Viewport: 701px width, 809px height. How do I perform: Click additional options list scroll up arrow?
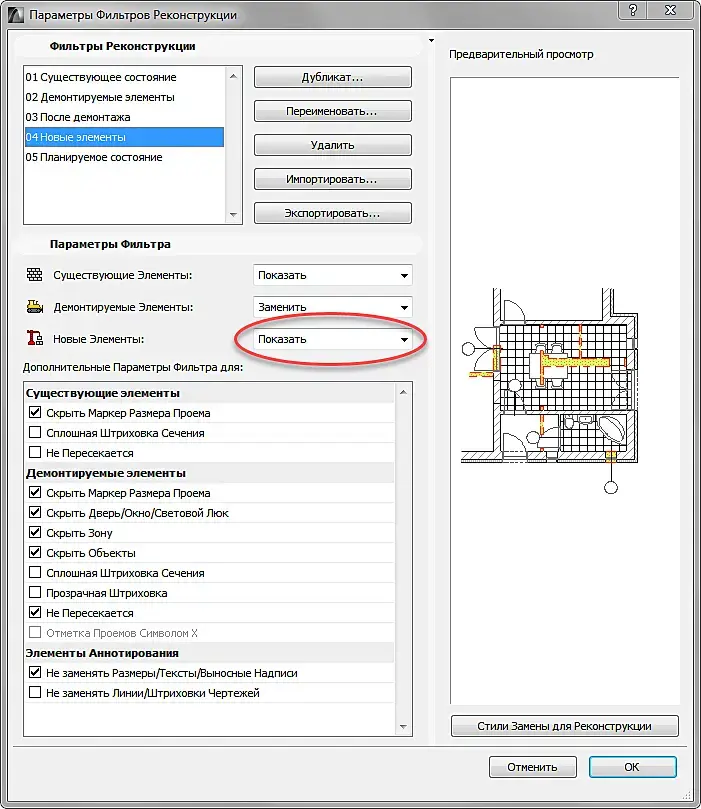tap(403, 392)
